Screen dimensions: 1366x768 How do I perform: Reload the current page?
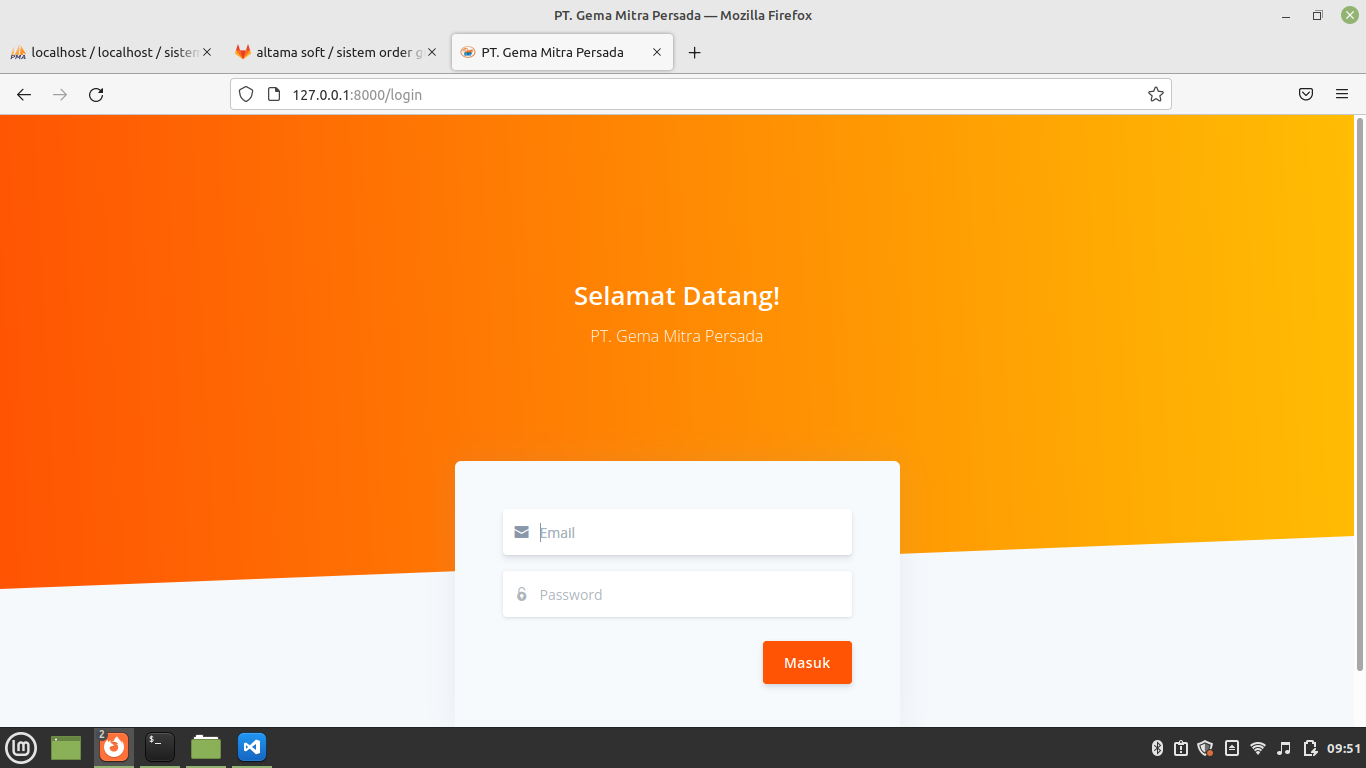(x=96, y=94)
